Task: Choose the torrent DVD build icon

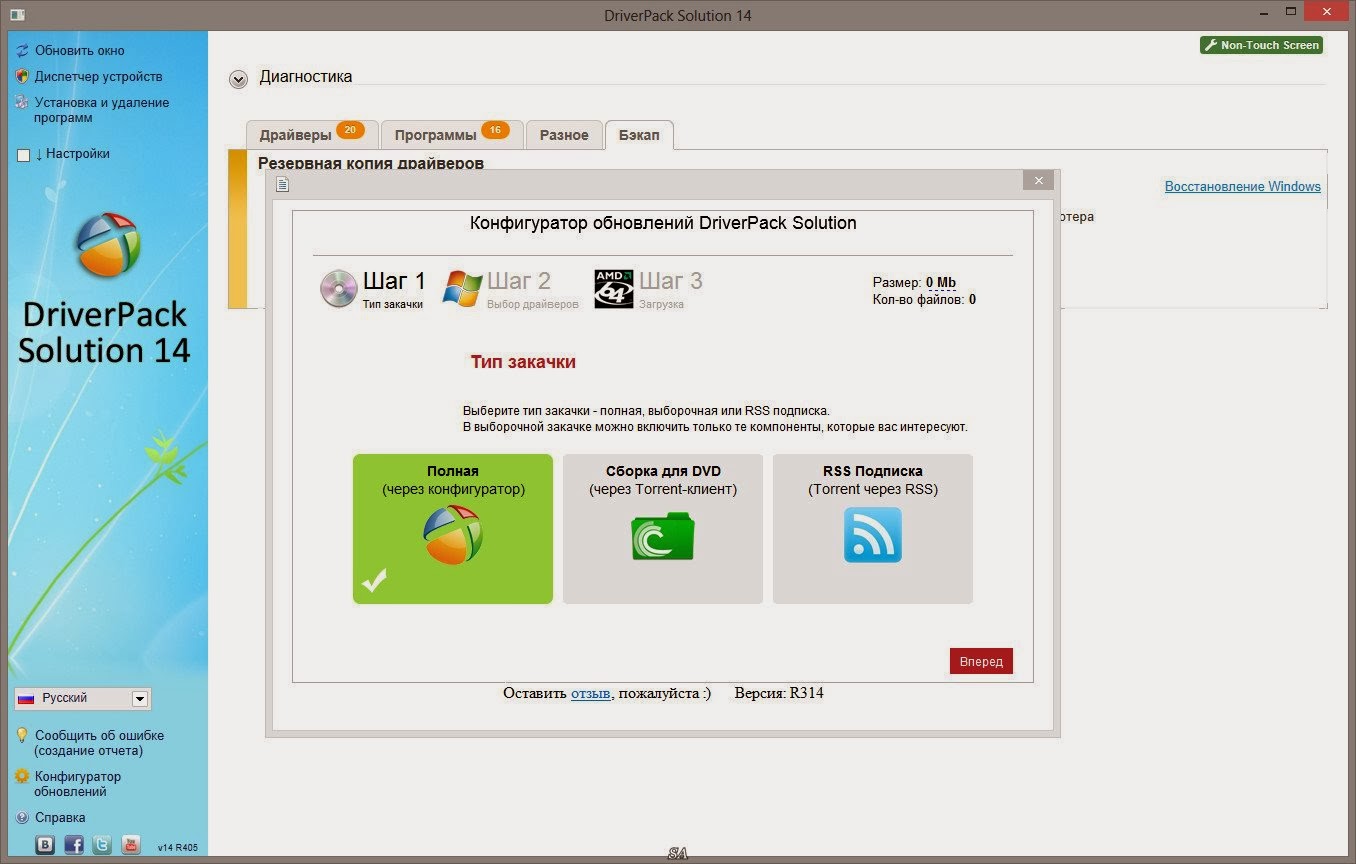Action: click(662, 536)
